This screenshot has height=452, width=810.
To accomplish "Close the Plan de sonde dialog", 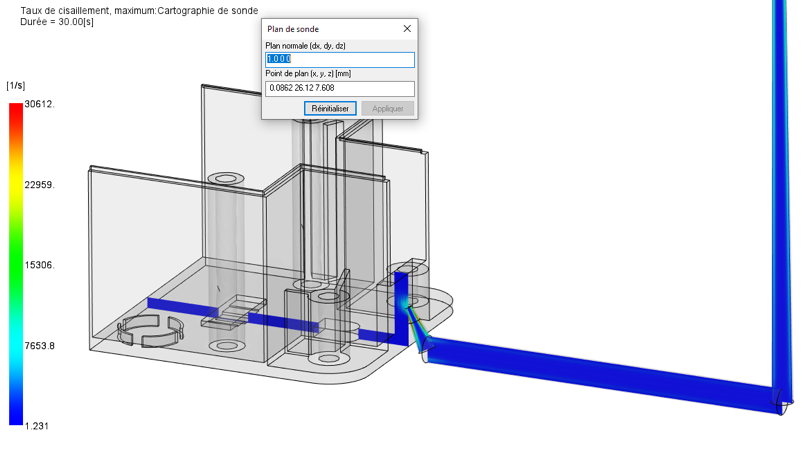I will [x=407, y=29].
